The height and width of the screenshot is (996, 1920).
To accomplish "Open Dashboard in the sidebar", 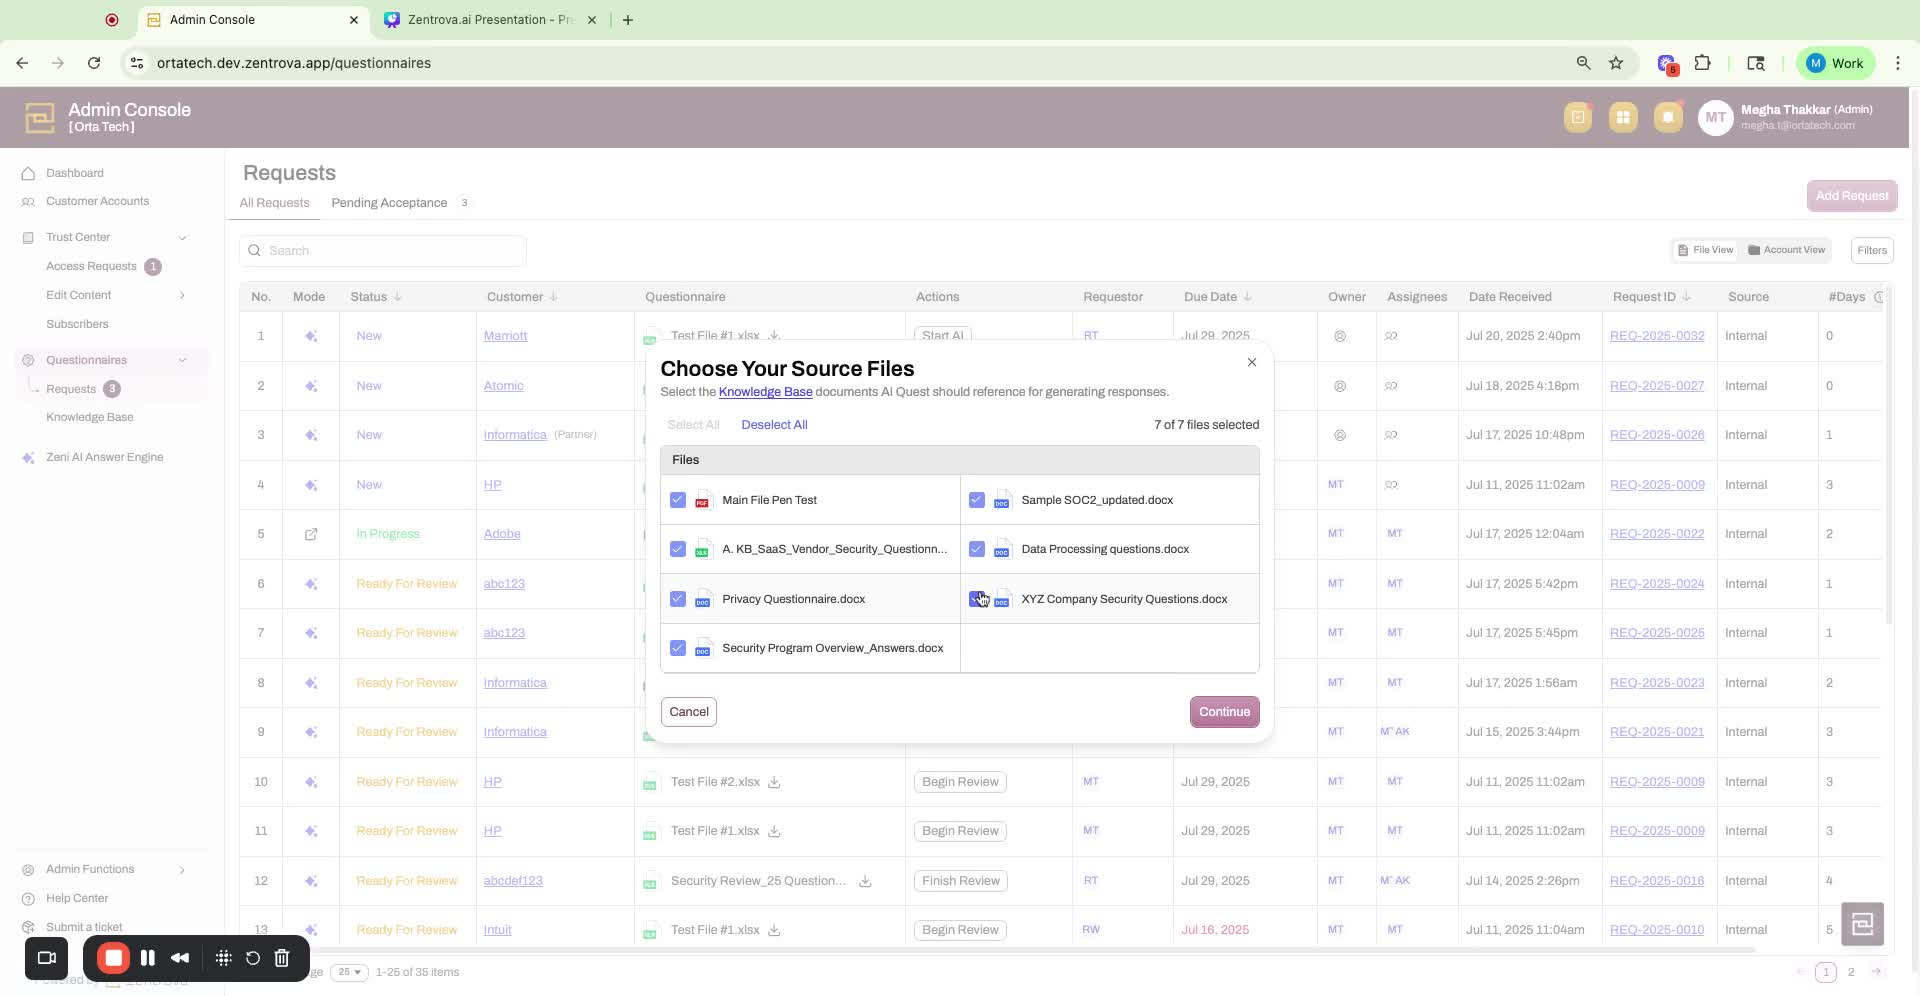I will click(74, 173).
